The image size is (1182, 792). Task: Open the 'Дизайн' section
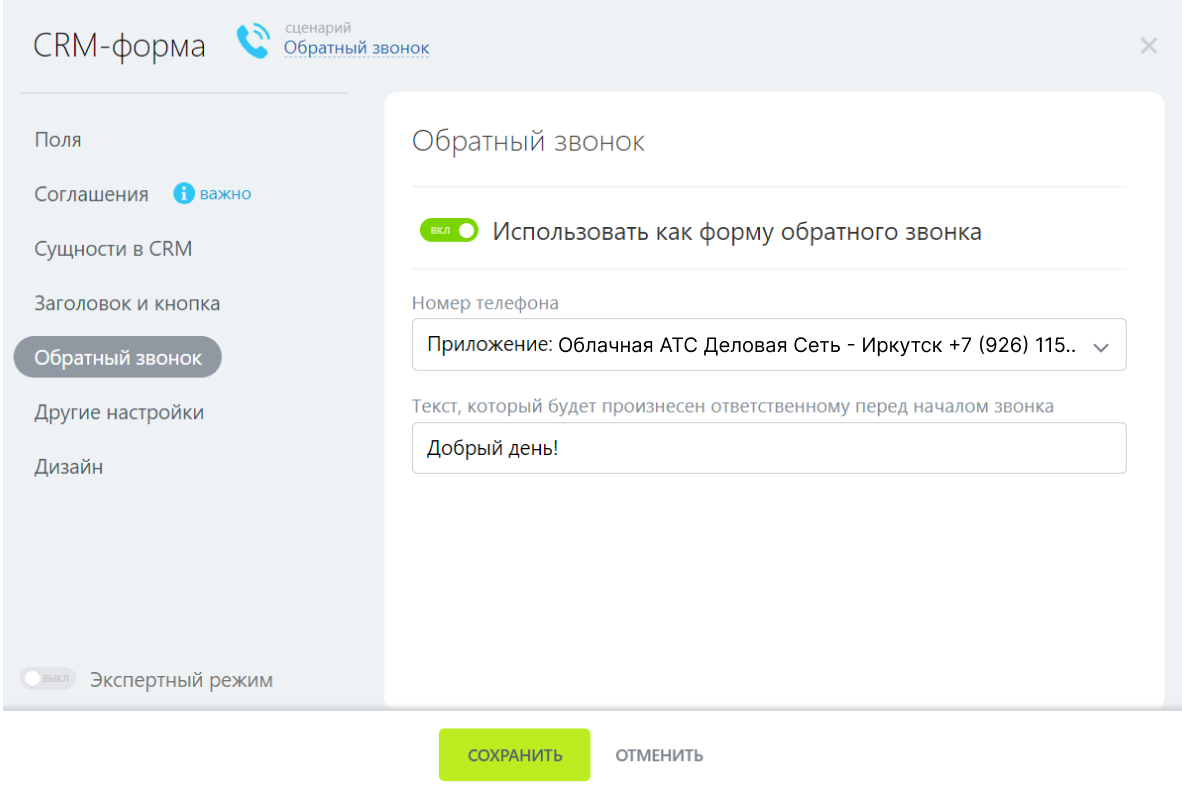(x=68, y=467)
